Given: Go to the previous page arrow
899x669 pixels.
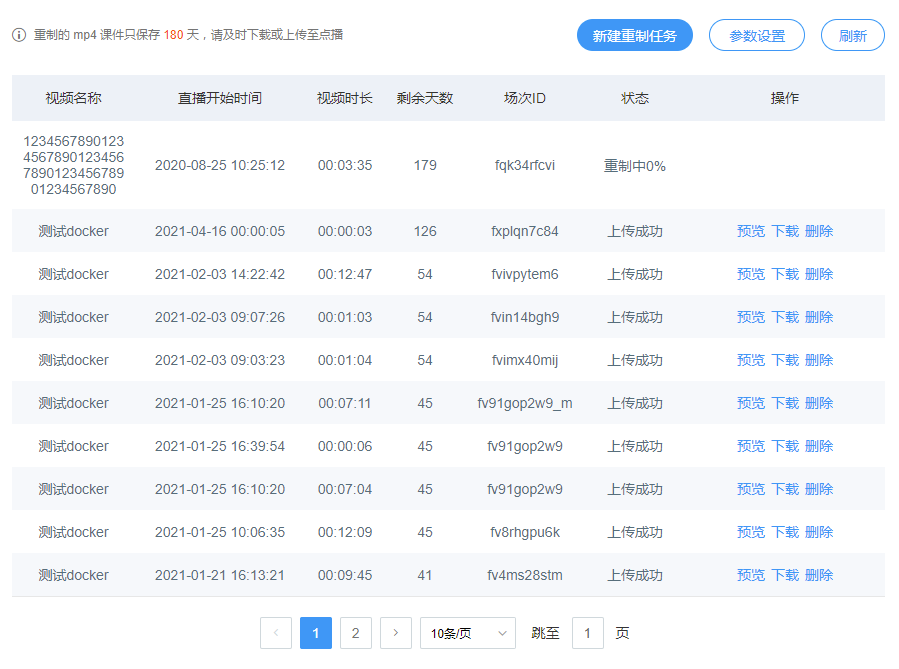Looking at the screenshot, I should click(276, 633).
